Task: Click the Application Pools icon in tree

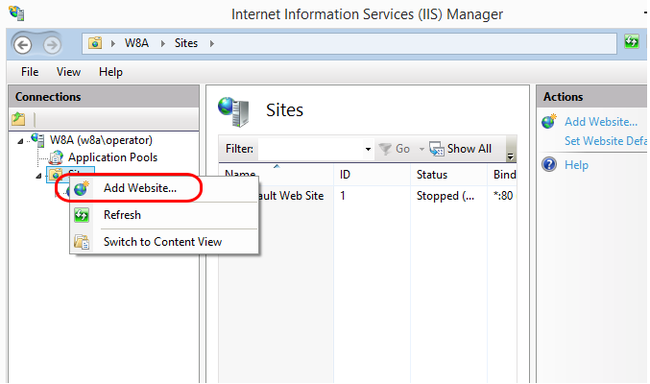Action: tap(56, 158)
